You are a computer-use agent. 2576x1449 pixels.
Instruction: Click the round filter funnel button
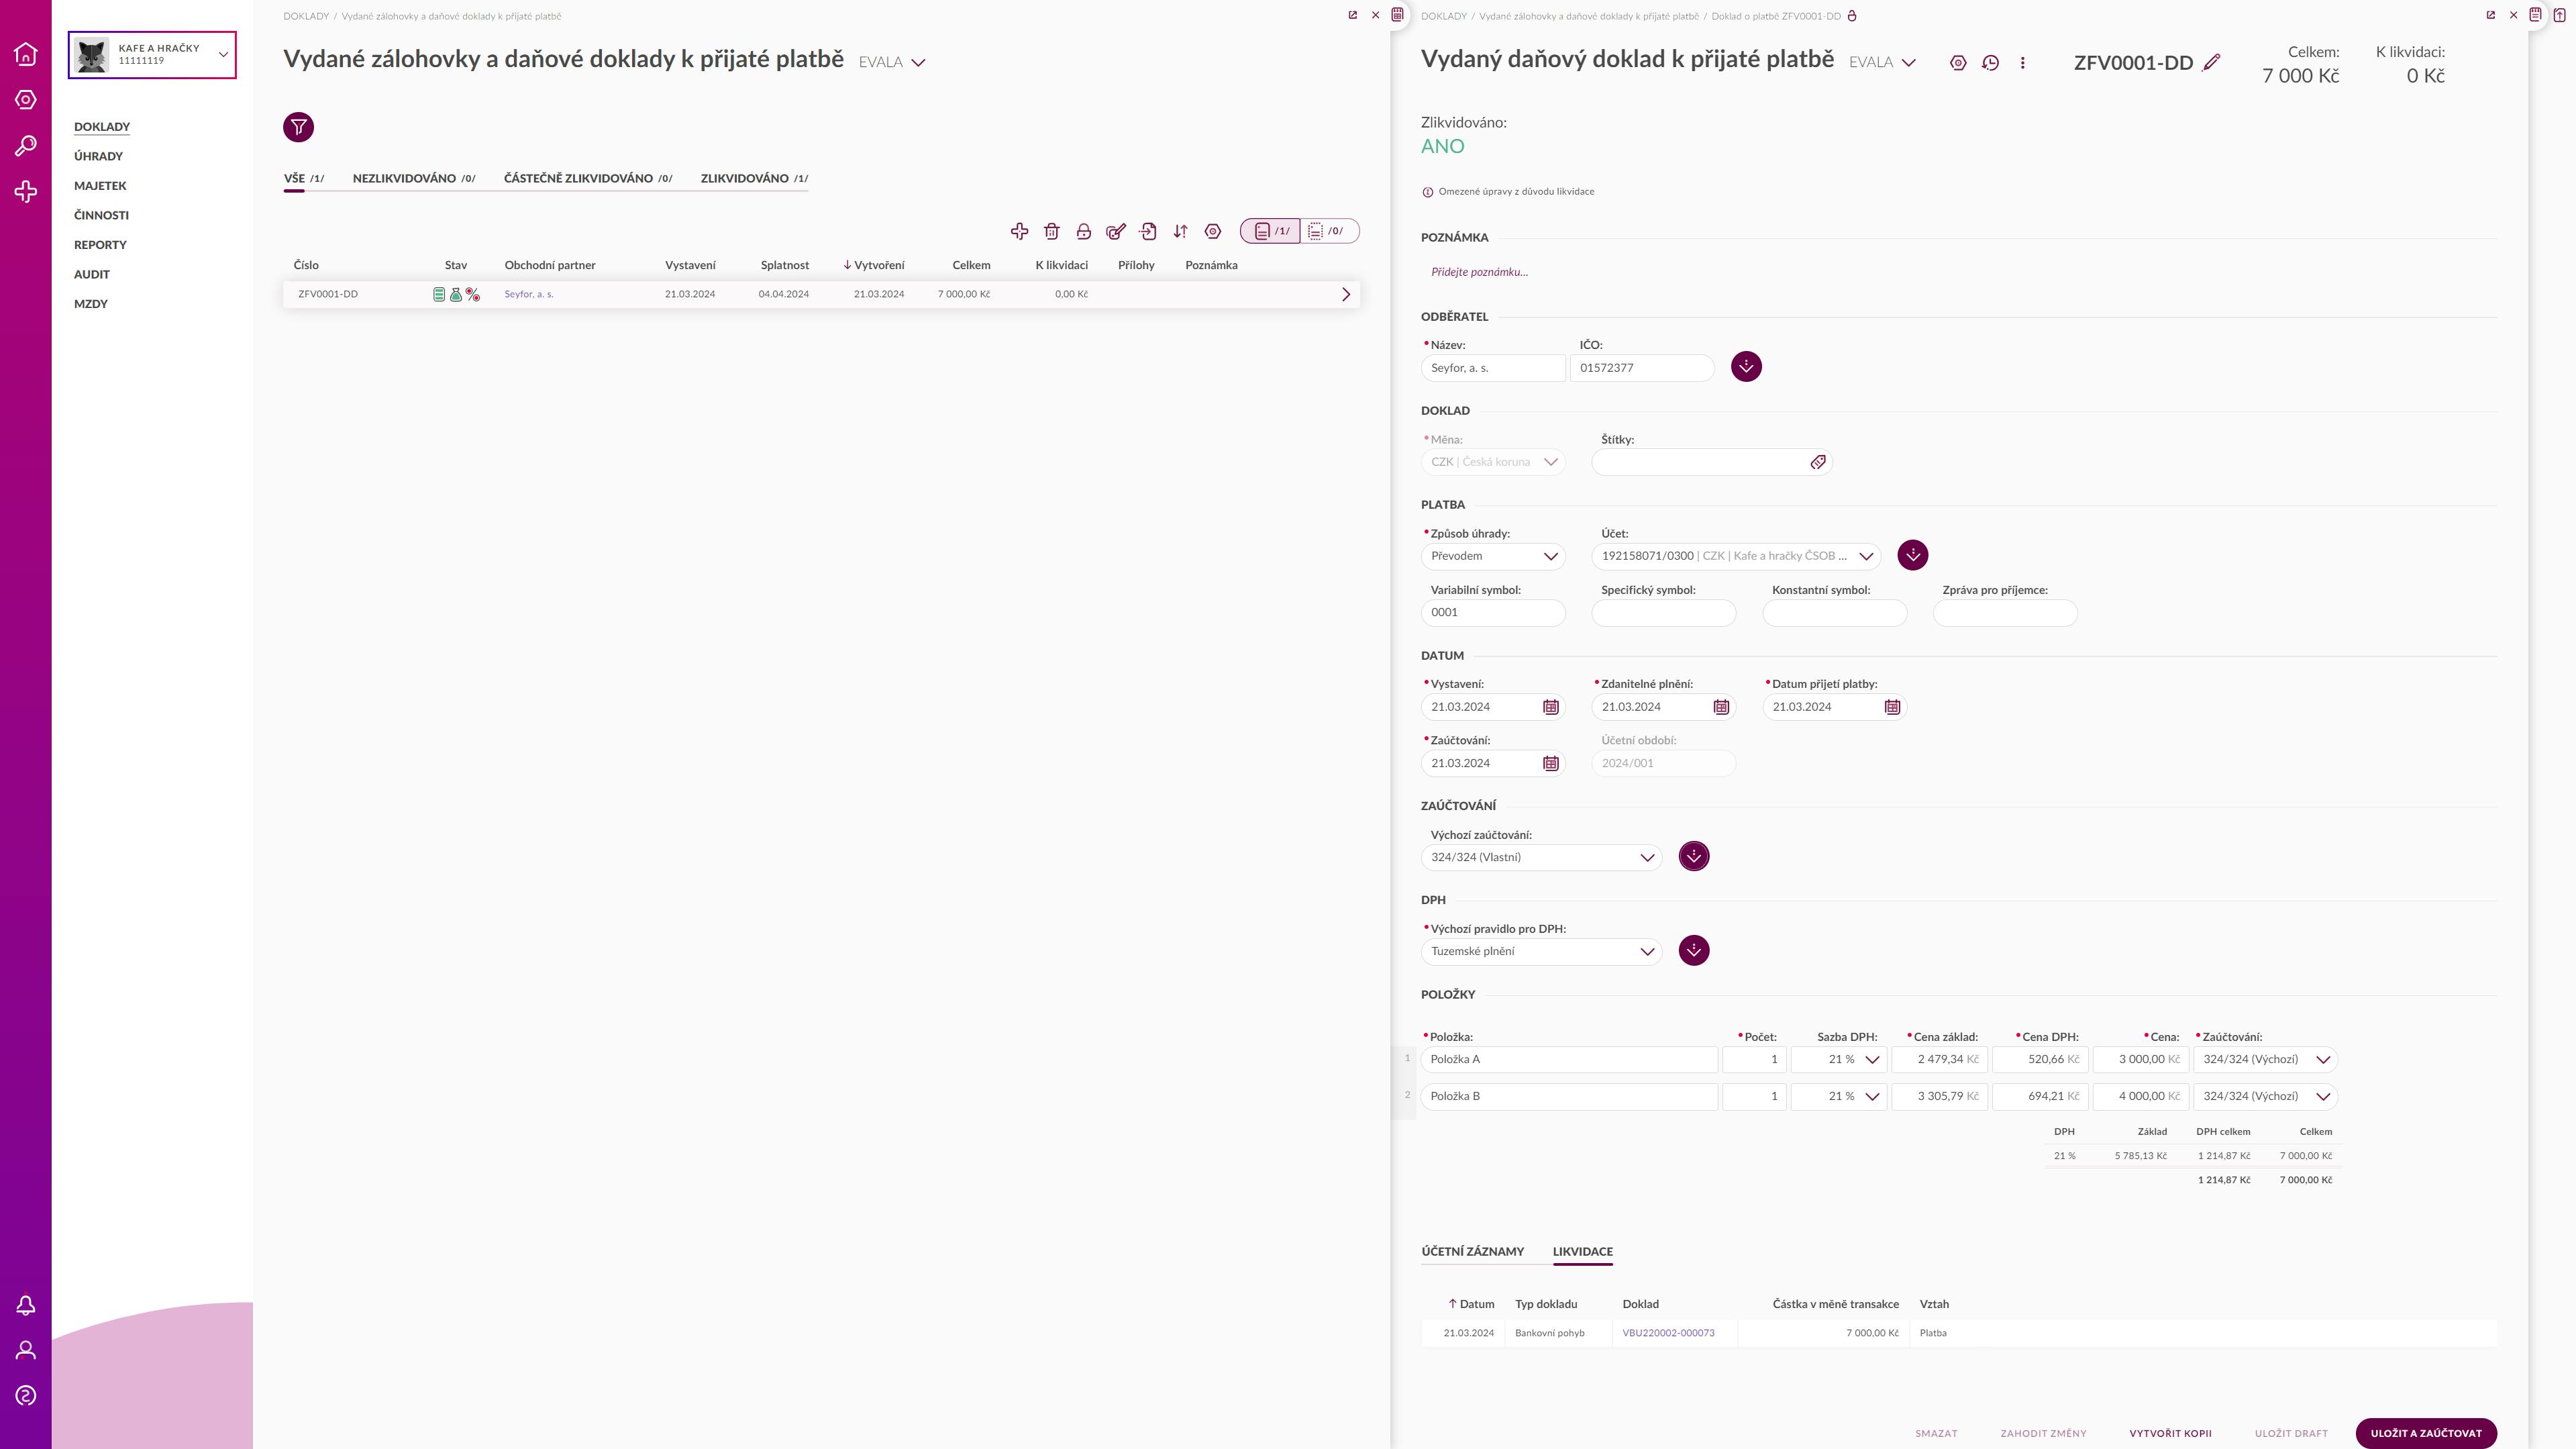pos(298,127)
